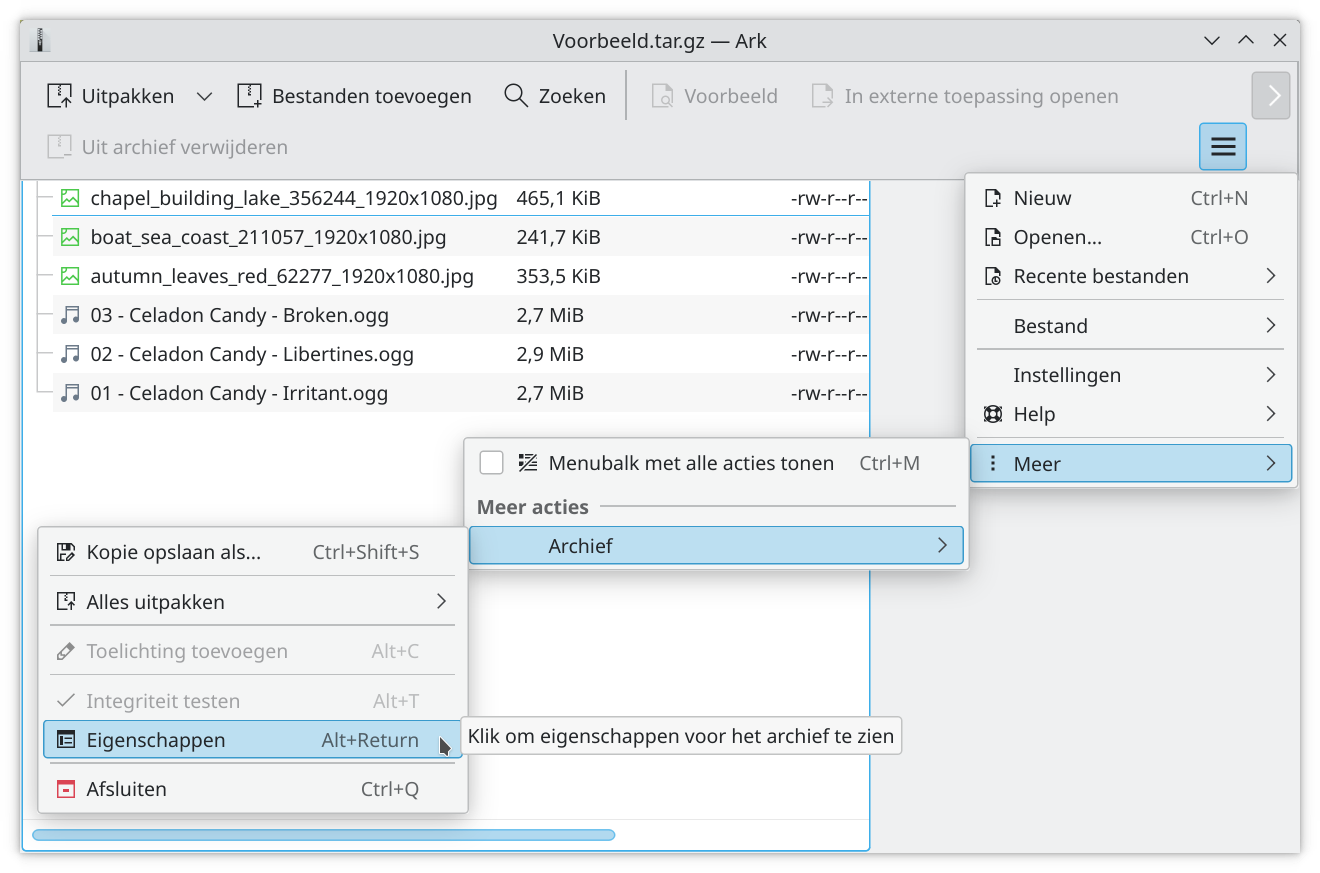Click the Zoeken magnifier icon
This screenshot has height=873, width=1320.
pyautogui.click(x=516, y=96)
